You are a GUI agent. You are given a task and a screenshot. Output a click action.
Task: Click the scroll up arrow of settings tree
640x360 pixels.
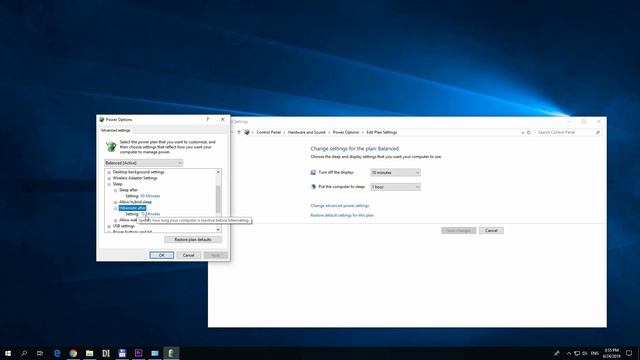218,172
